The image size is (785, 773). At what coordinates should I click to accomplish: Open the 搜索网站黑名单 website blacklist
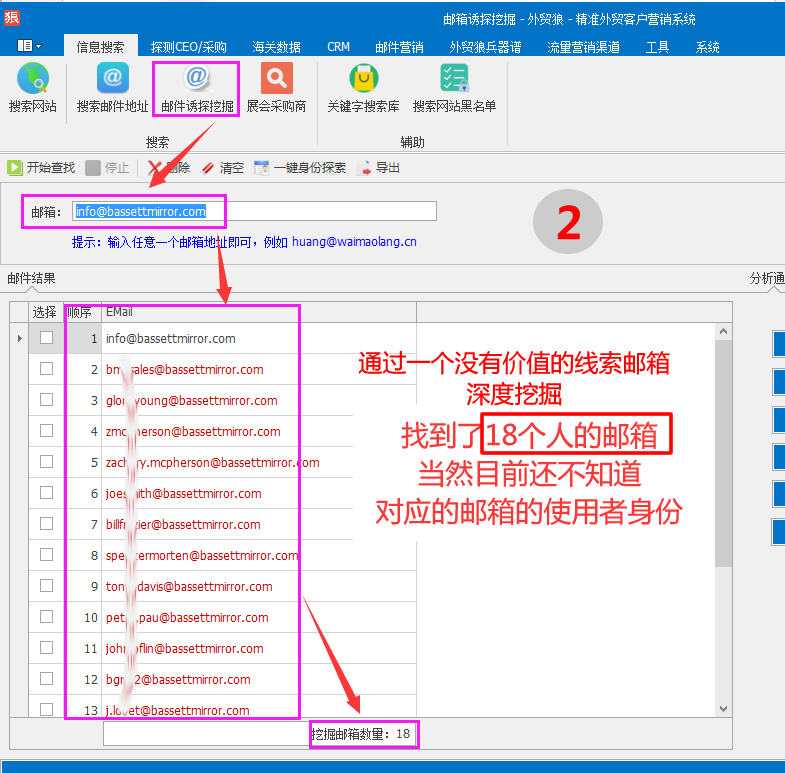454,88
